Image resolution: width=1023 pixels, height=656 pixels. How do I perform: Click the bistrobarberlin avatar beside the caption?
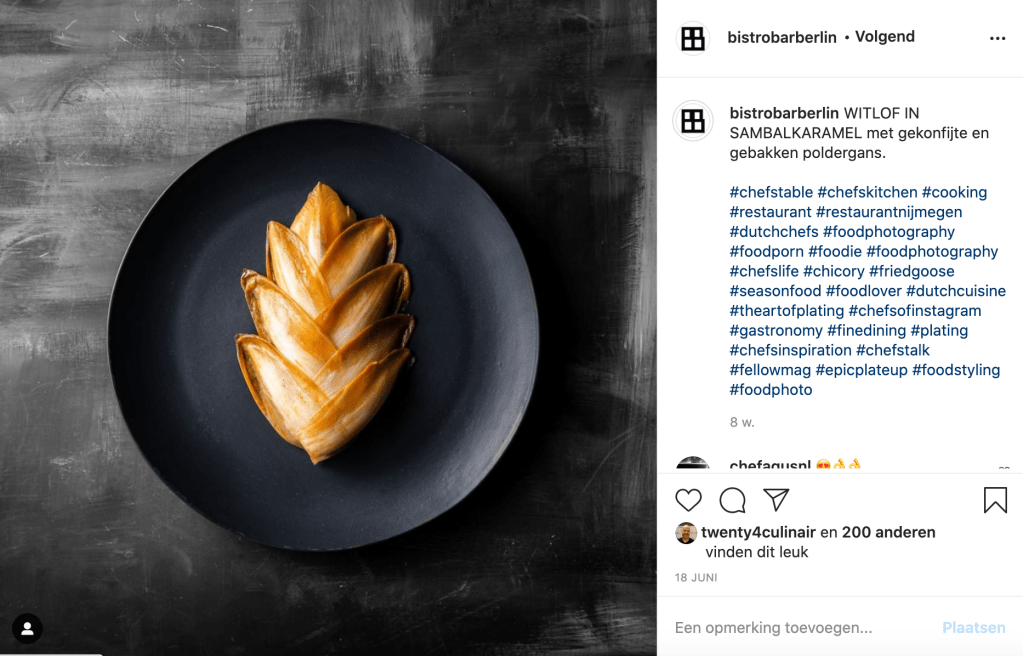tap(693, 121)
